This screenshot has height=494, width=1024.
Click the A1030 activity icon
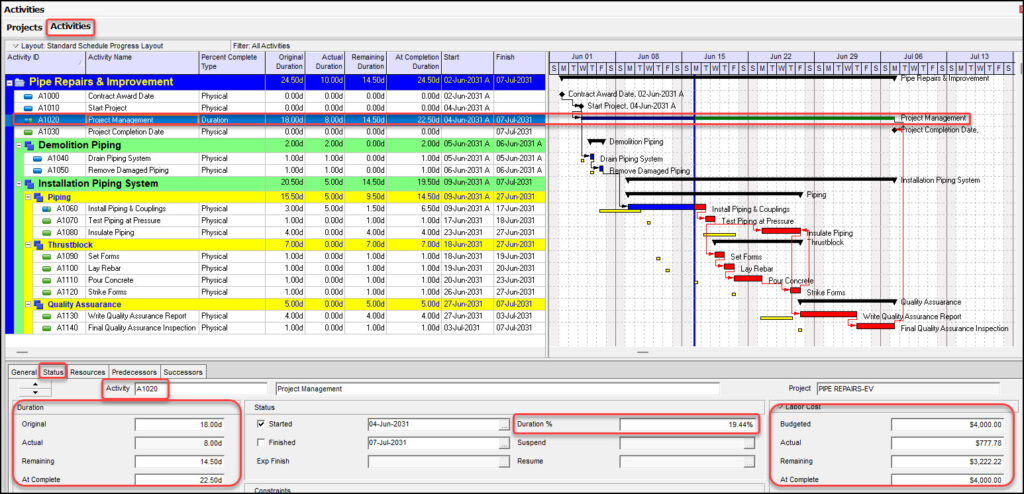pyautogui.click(x=28, y=132)
